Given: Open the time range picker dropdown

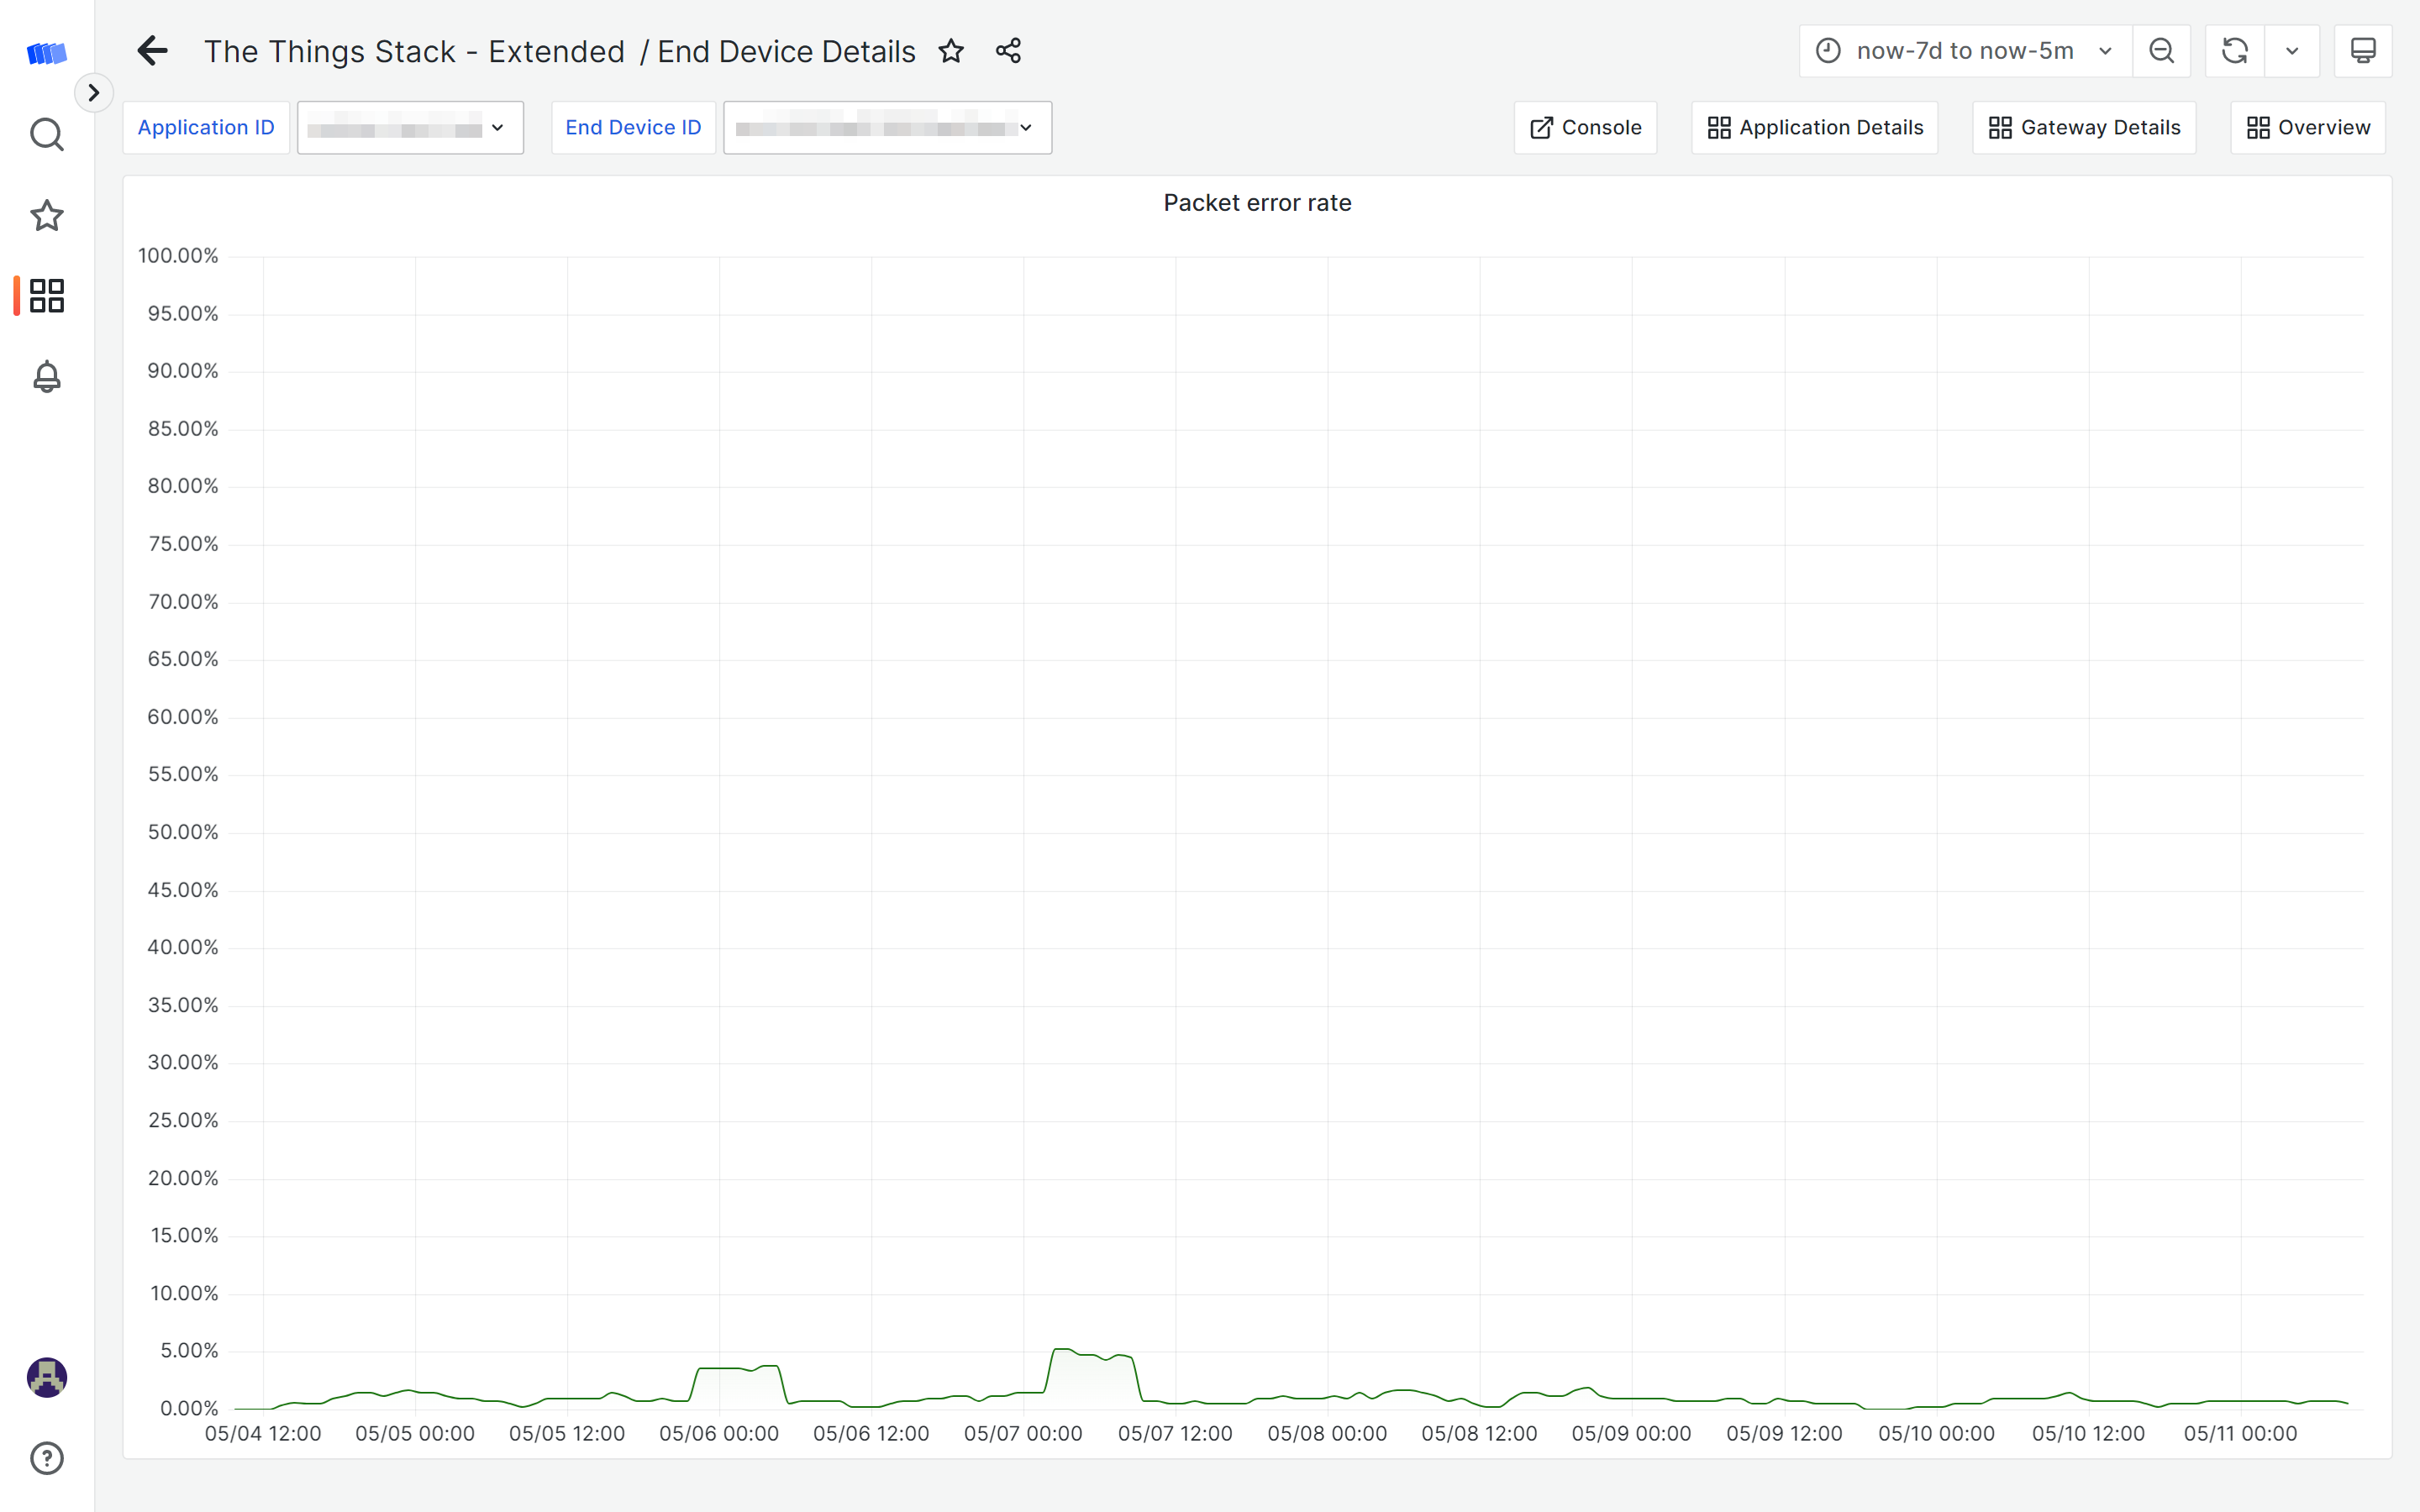Looking at the screenshot, I should click(x=1964, y=51).
